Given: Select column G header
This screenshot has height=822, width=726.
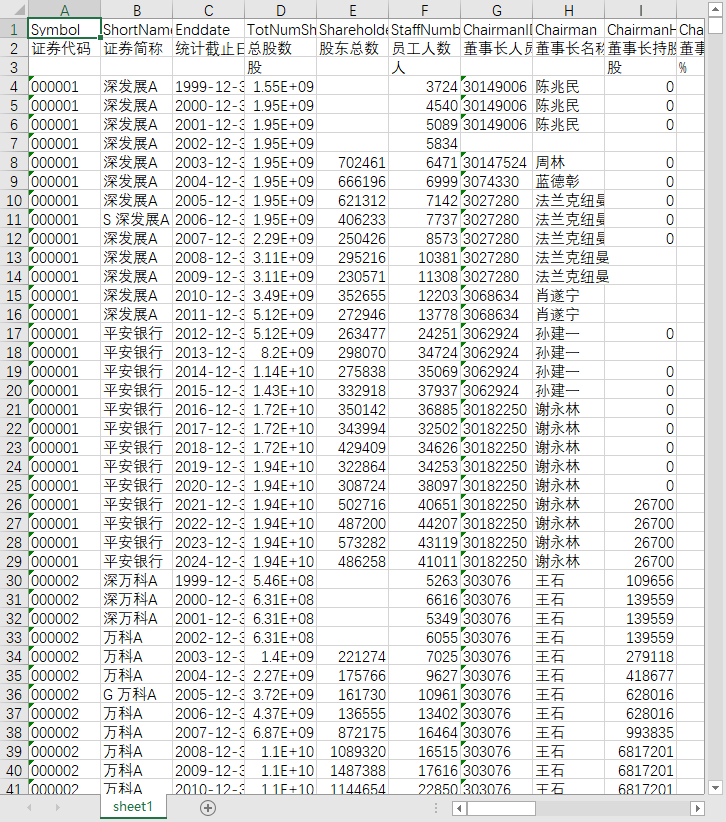Looking at the screenshot, I should click(496, 10).
